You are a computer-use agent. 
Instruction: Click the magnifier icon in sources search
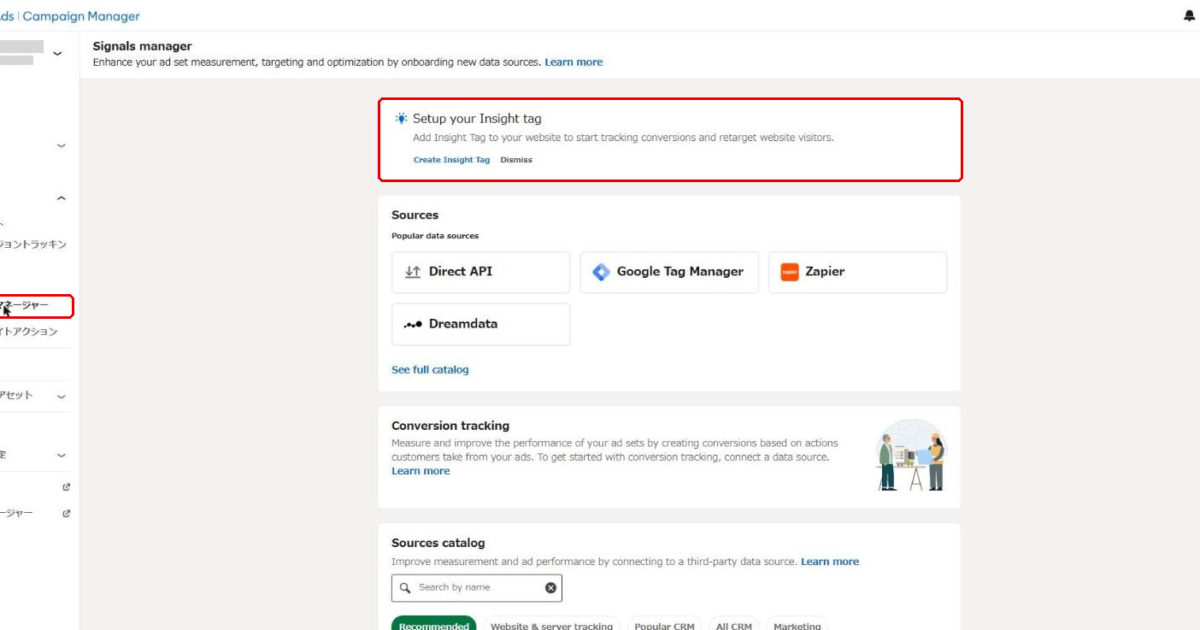click(x=405, y=588)
